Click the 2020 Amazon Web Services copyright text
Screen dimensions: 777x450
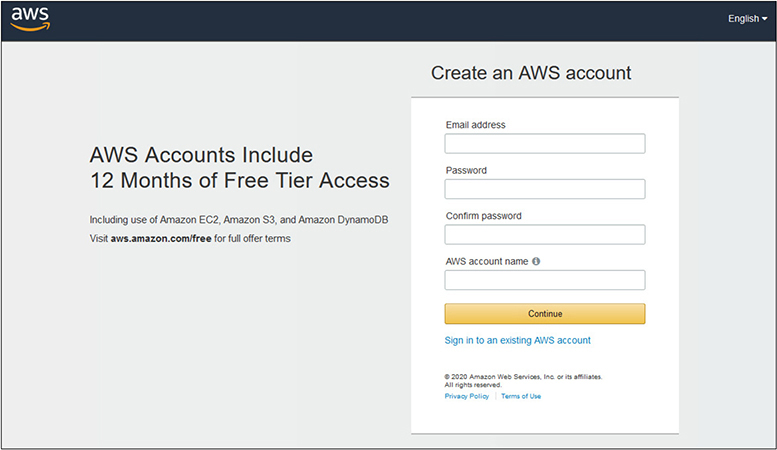tap(523, 377)
